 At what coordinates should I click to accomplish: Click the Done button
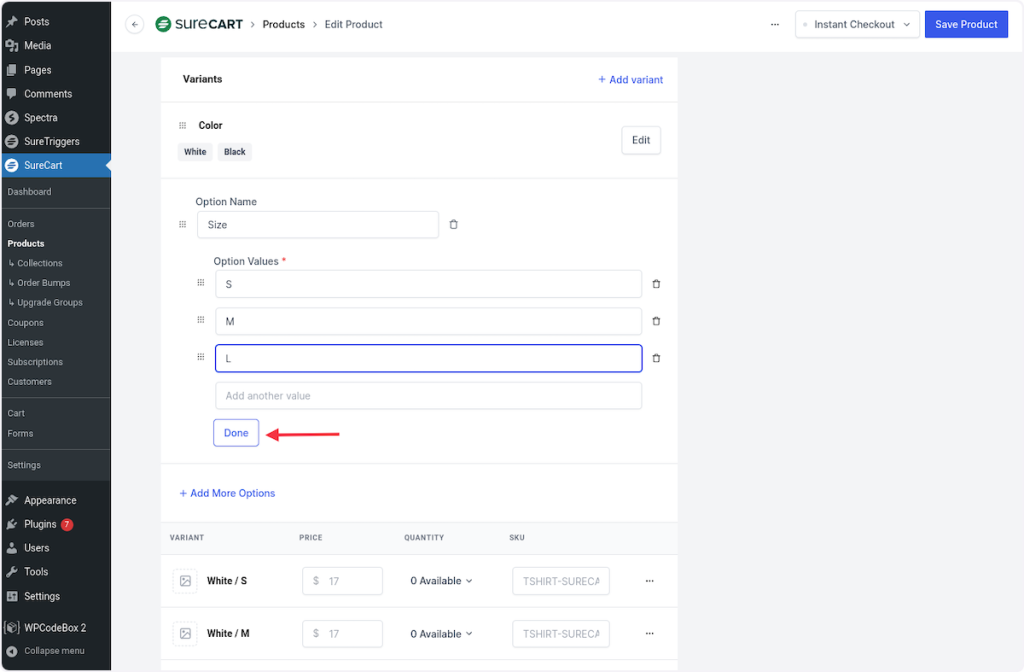[236, 433]
